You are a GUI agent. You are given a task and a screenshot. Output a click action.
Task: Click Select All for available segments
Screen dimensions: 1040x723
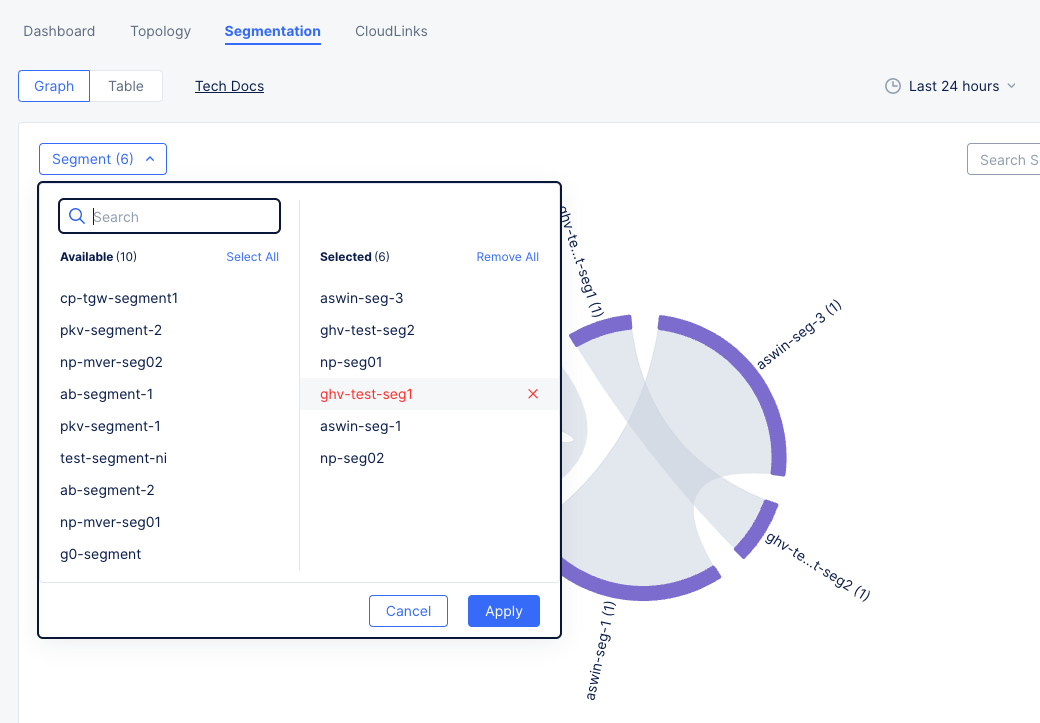pos(252,256)
